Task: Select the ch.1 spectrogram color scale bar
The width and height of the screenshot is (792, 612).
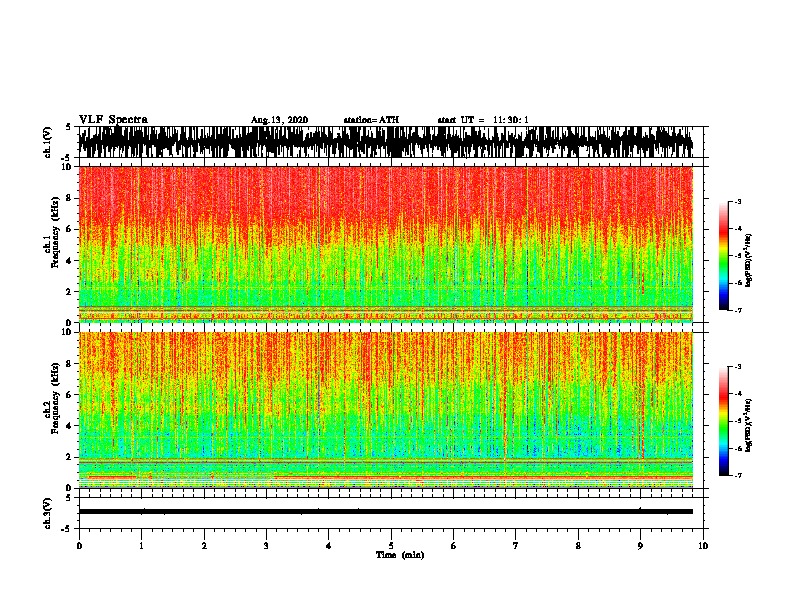Action: [724, 256]
